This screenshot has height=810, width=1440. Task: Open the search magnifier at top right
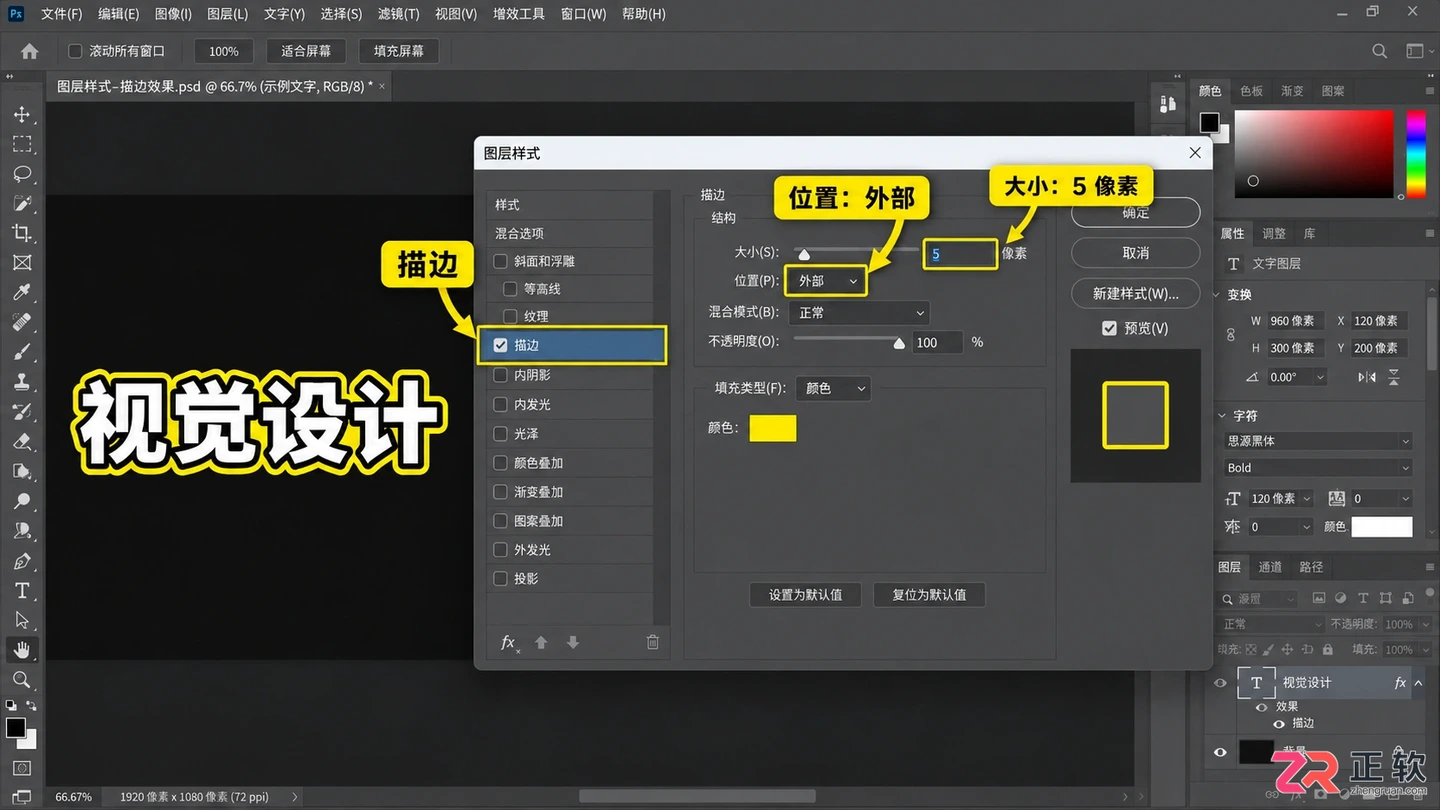(1379, 51)
